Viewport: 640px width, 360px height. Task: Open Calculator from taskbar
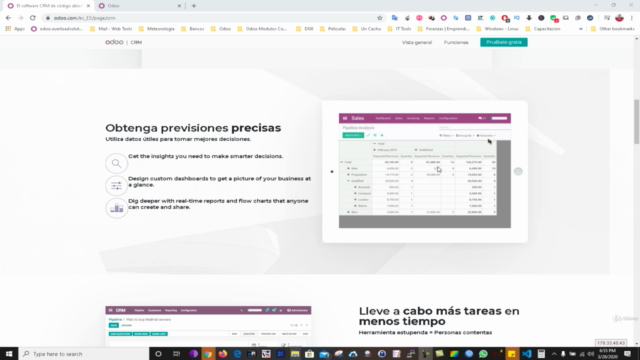tap(541, 354)
